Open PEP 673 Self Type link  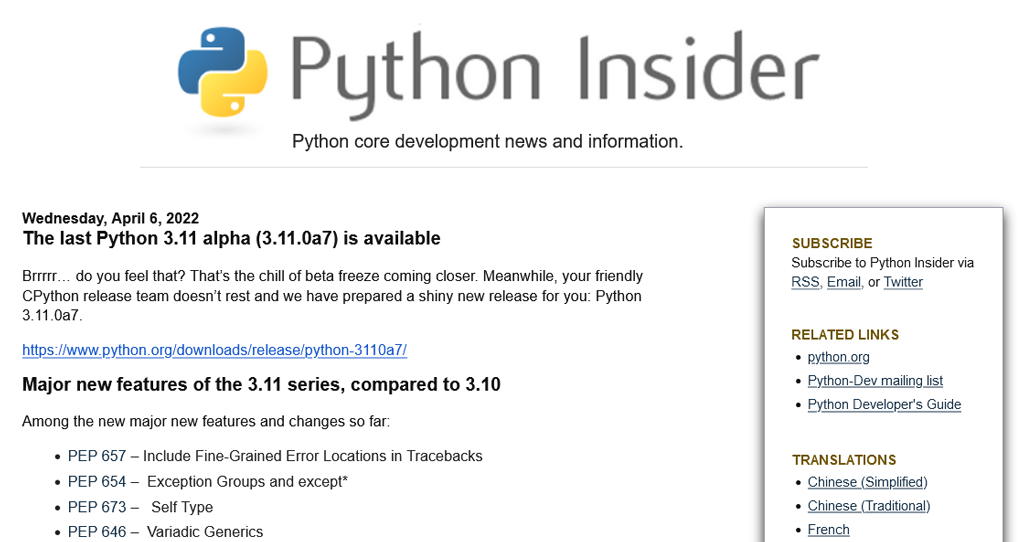[x=97, y=507]
